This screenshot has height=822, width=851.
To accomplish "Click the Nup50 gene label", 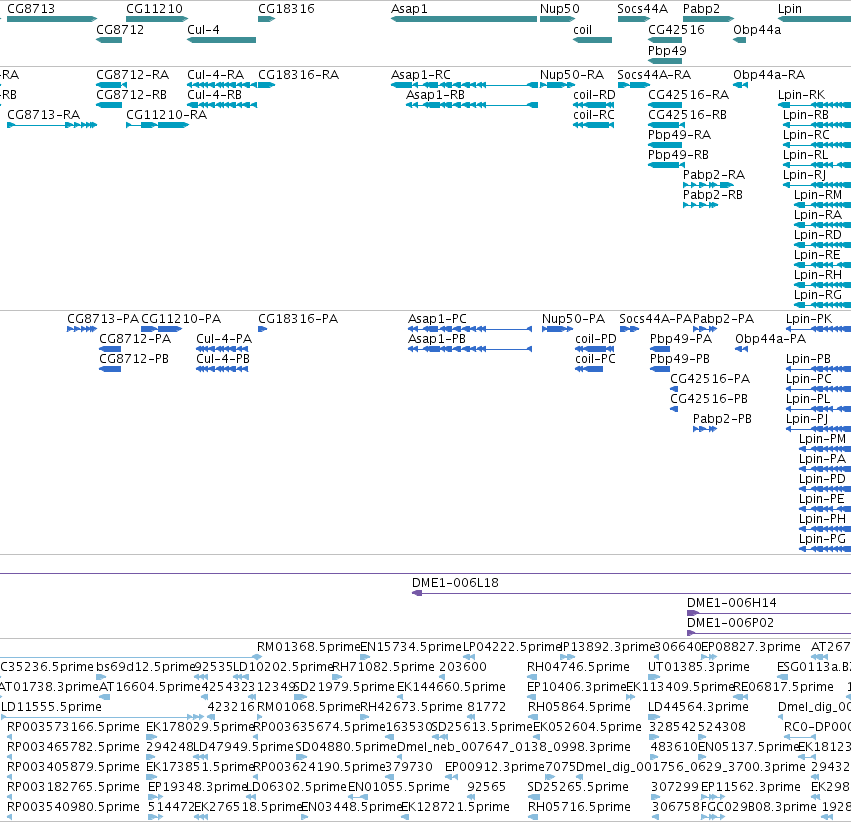I will [560, 9].
